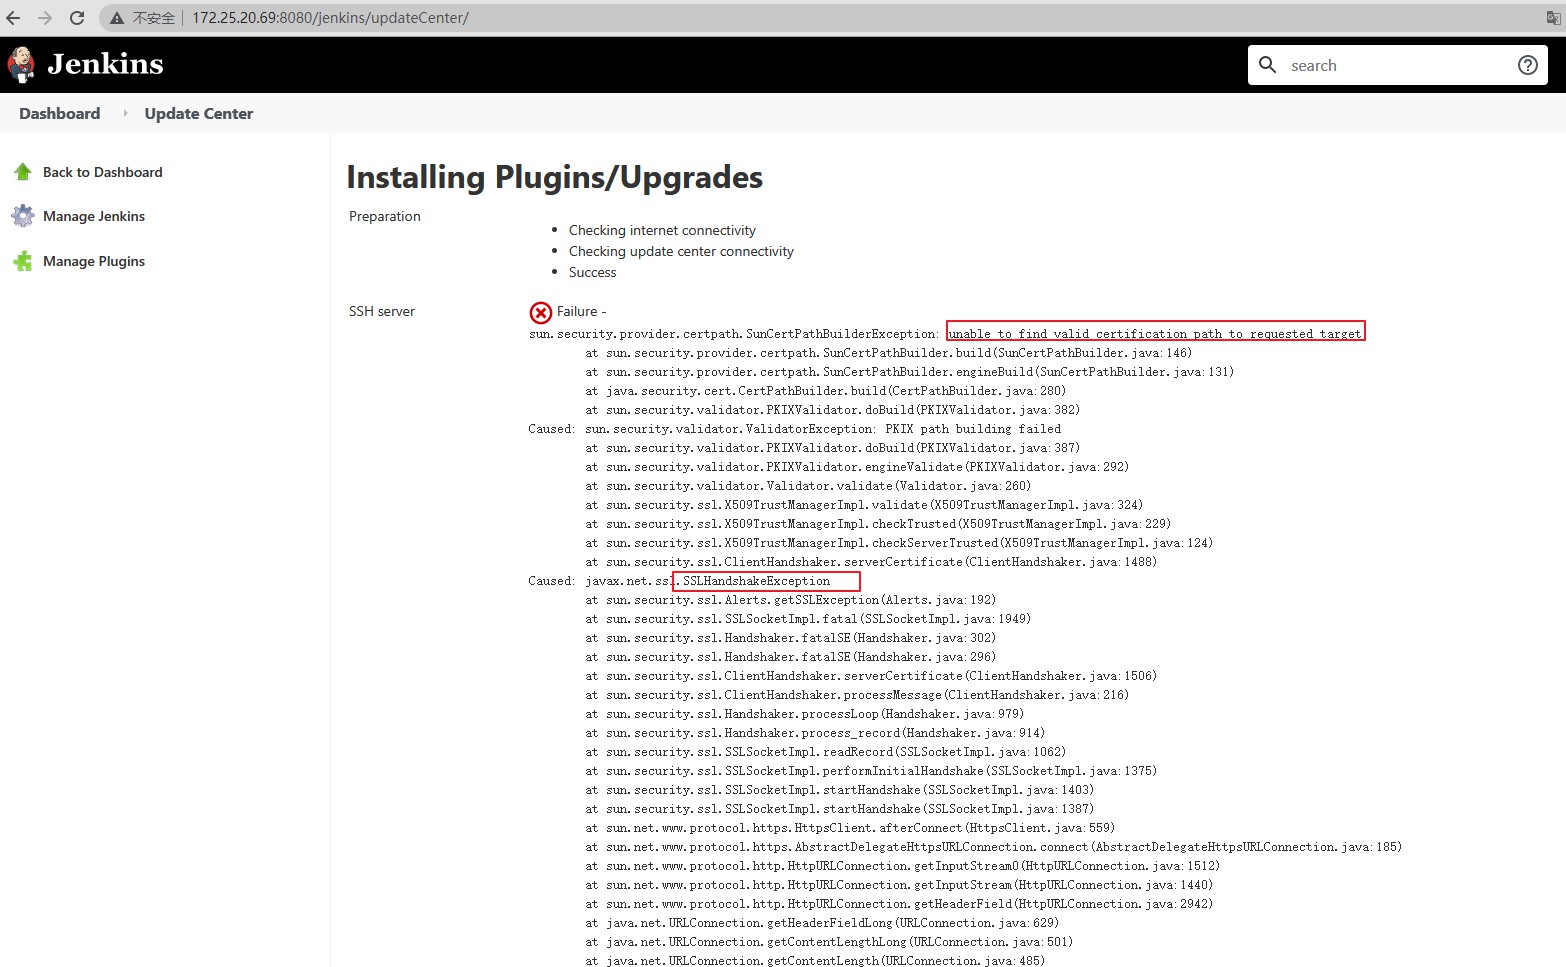Screen dimensions: 1566x967
Task: Click the search magnifier icon
Action: 1267,65
